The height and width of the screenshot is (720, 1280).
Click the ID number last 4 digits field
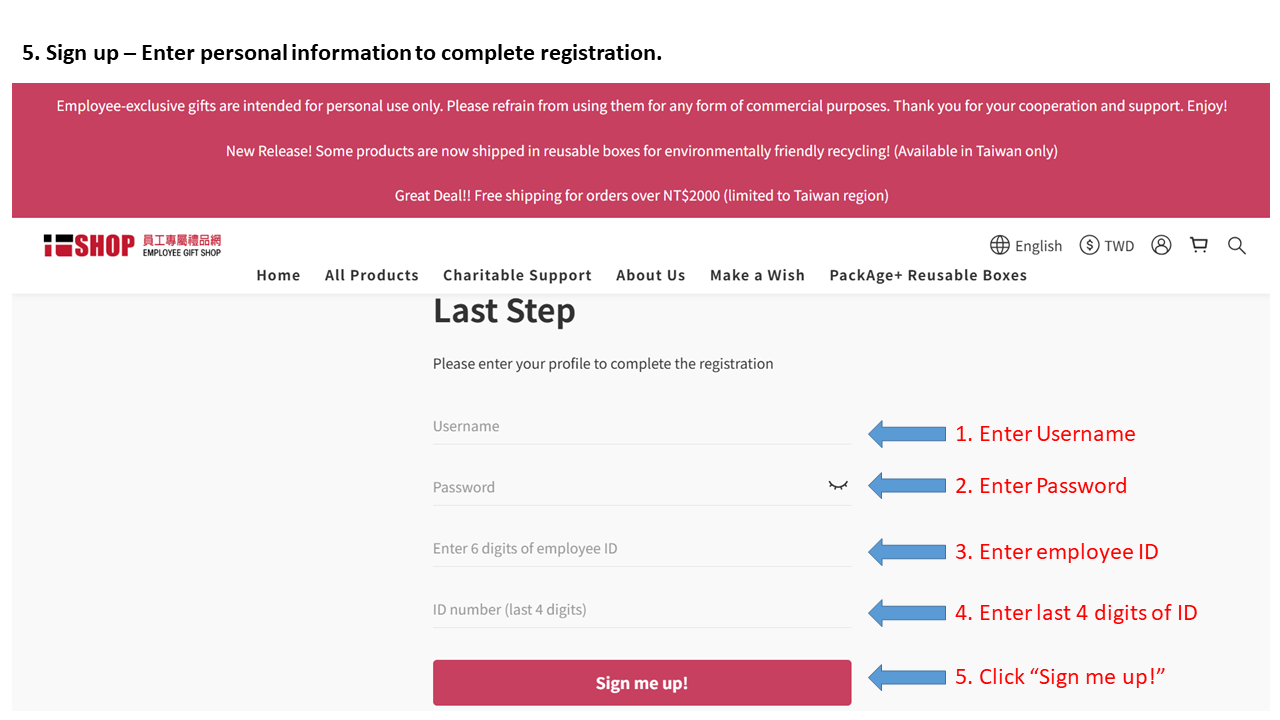(640, 610)
